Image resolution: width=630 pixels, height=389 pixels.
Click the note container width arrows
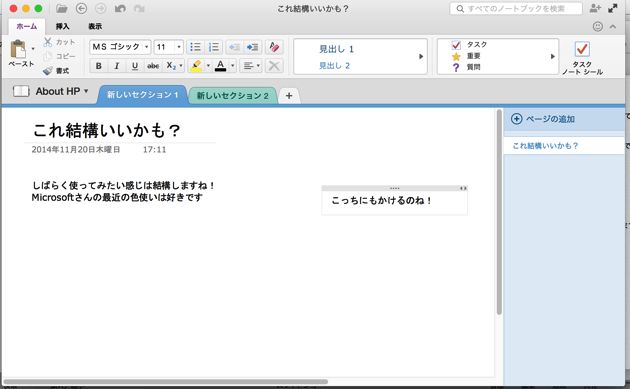463,188
